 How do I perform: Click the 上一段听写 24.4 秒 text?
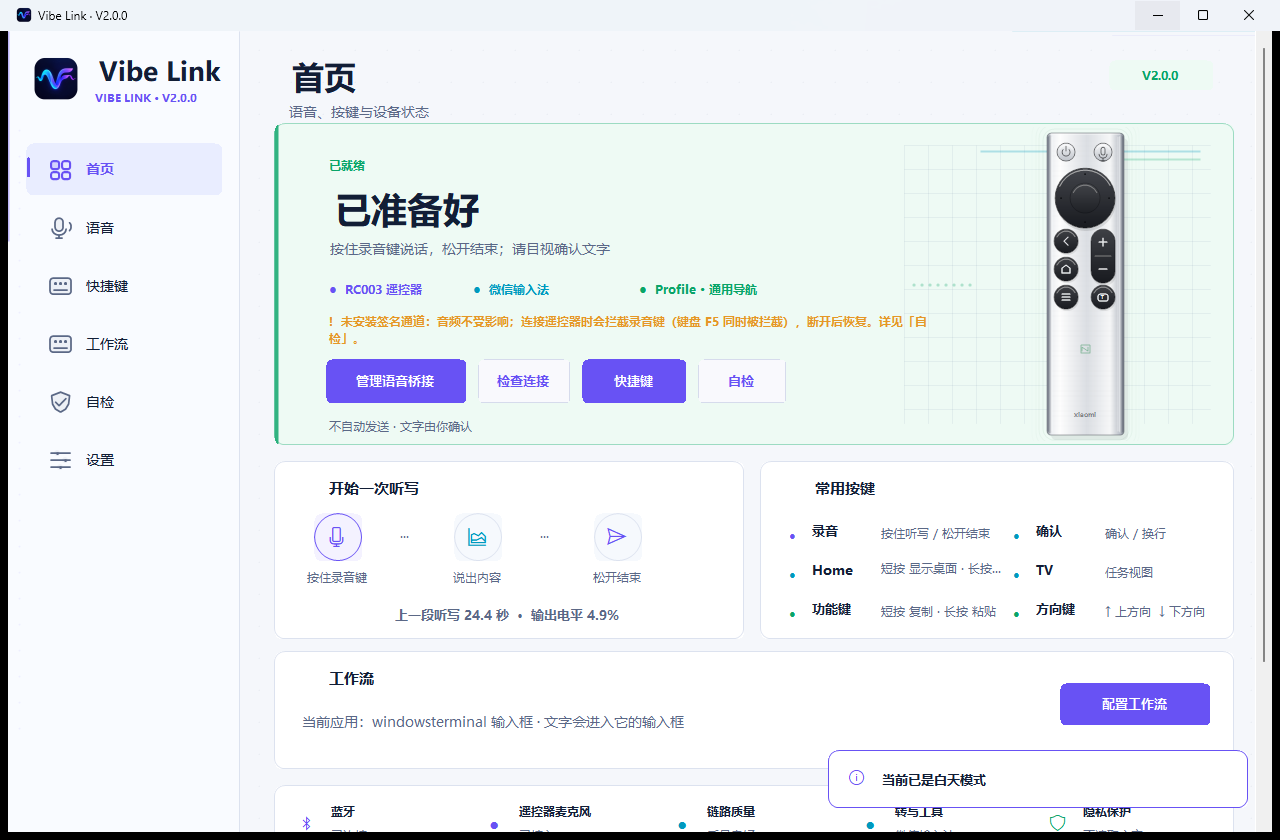coord(452,615)
